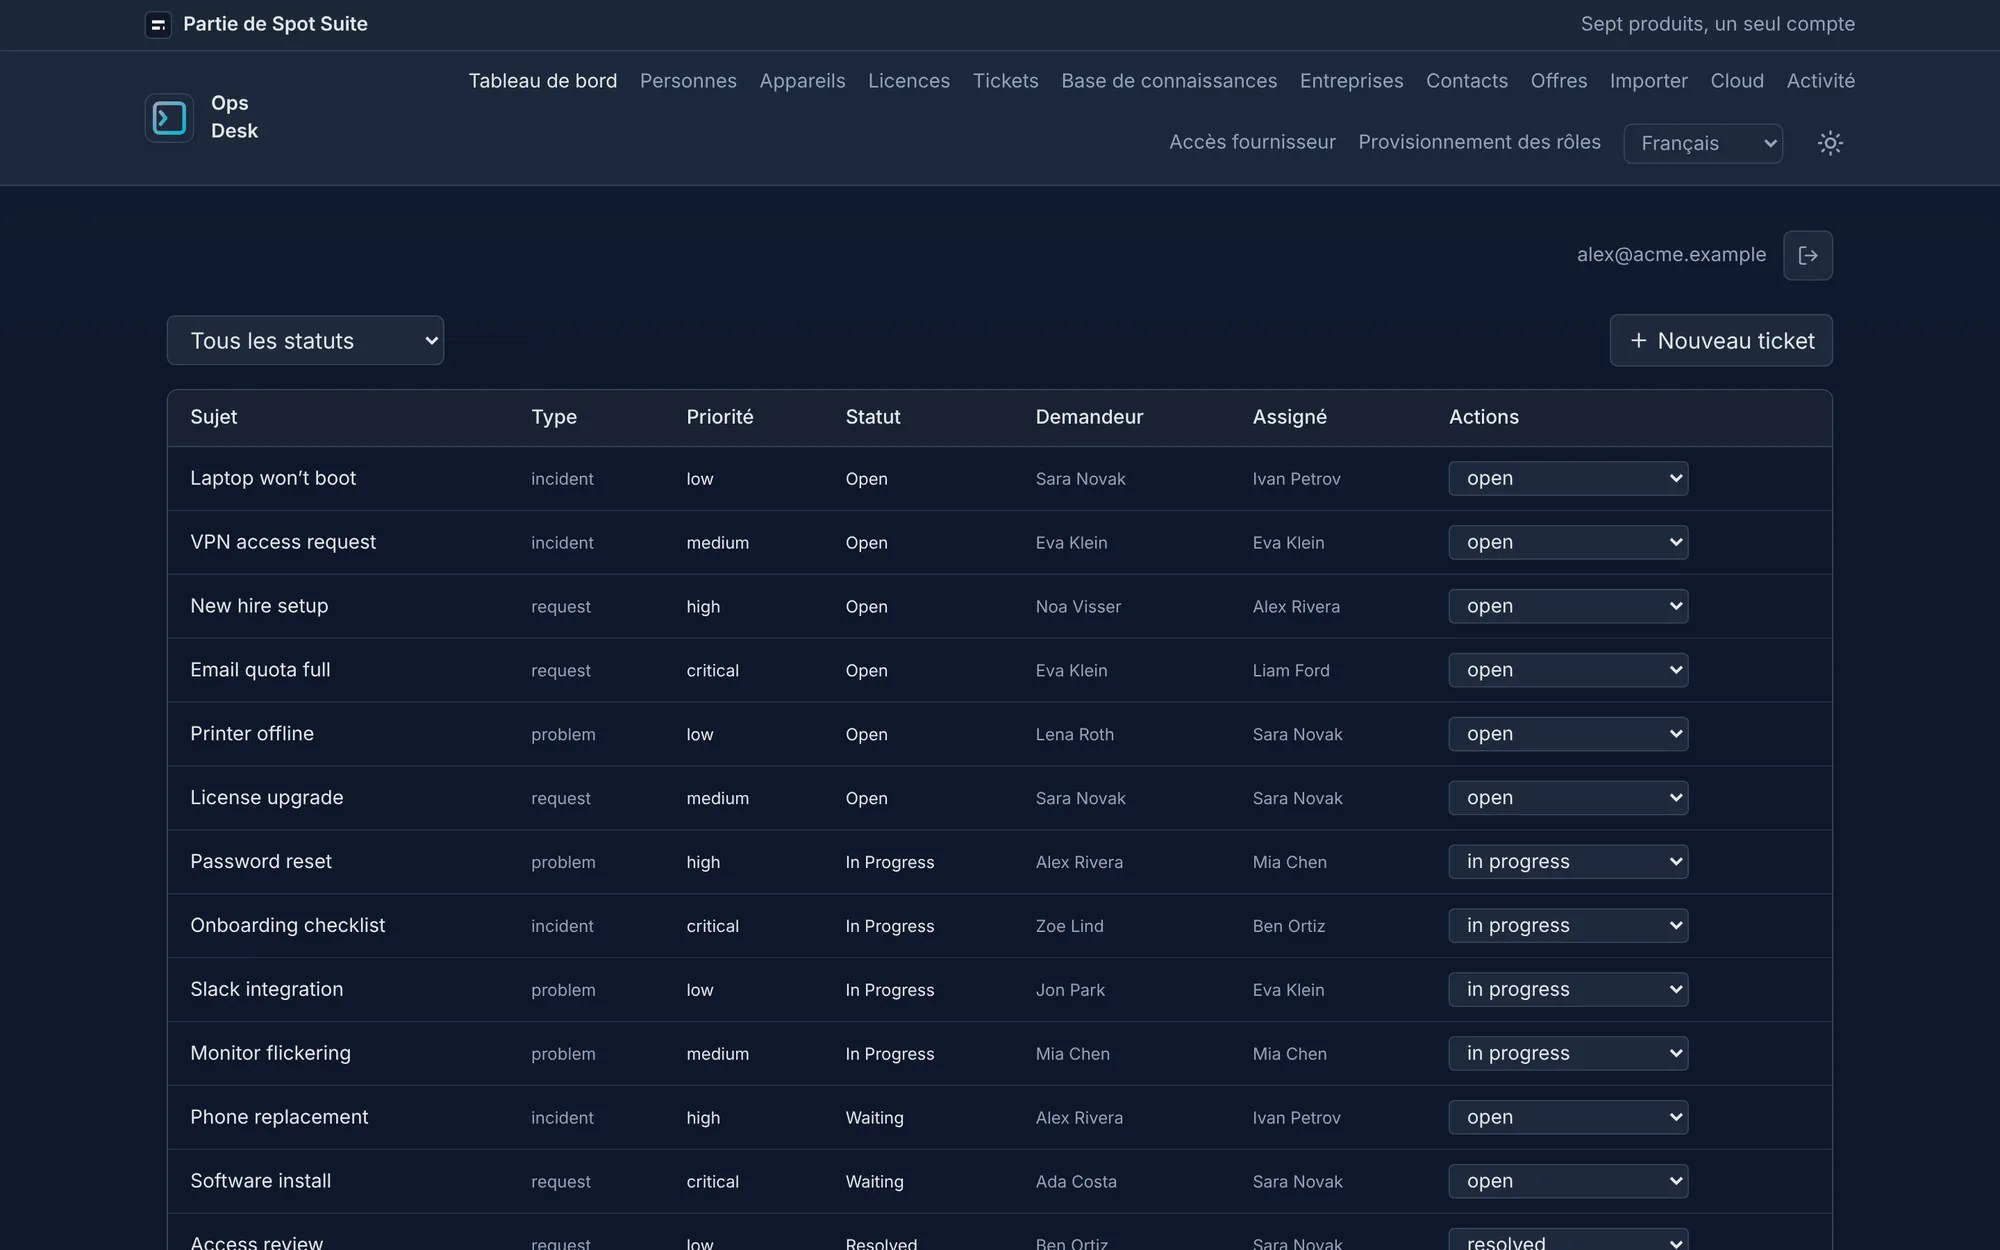Click the Software install subject

tap(261, 1182)
